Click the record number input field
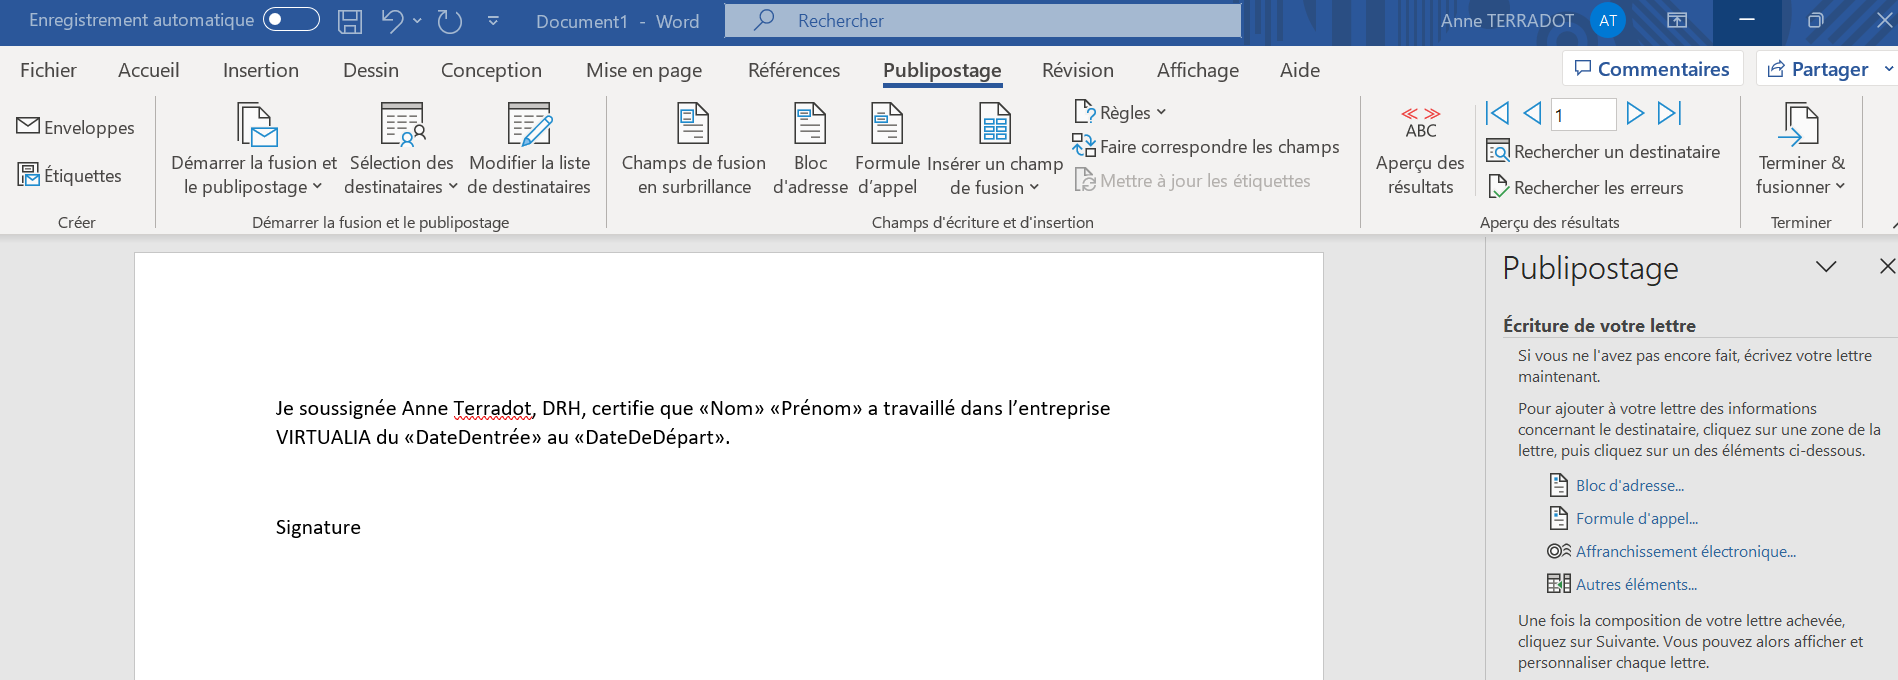Viewport: 1898px width, 680px height. tap(1583, 115)
